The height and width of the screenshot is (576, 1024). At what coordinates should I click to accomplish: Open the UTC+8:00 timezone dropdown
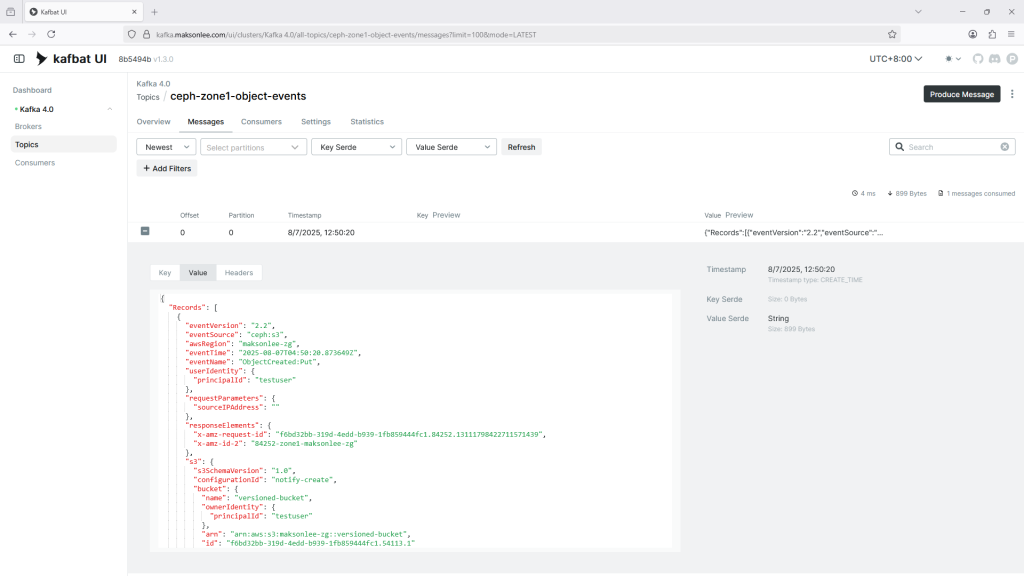[x=895, y=59]
